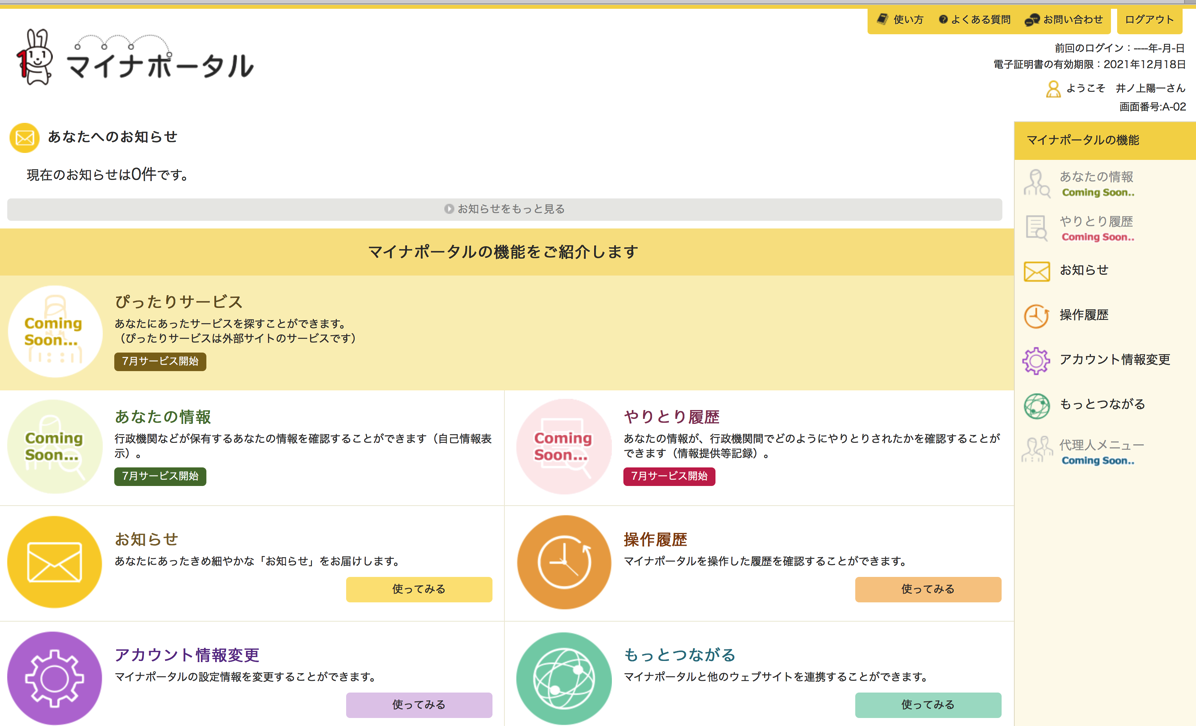Click the sidebar clock icon for 操作履歴
Viewport: 1196px width, 726px height.
pyautogui.click(x=1037, y=316)
